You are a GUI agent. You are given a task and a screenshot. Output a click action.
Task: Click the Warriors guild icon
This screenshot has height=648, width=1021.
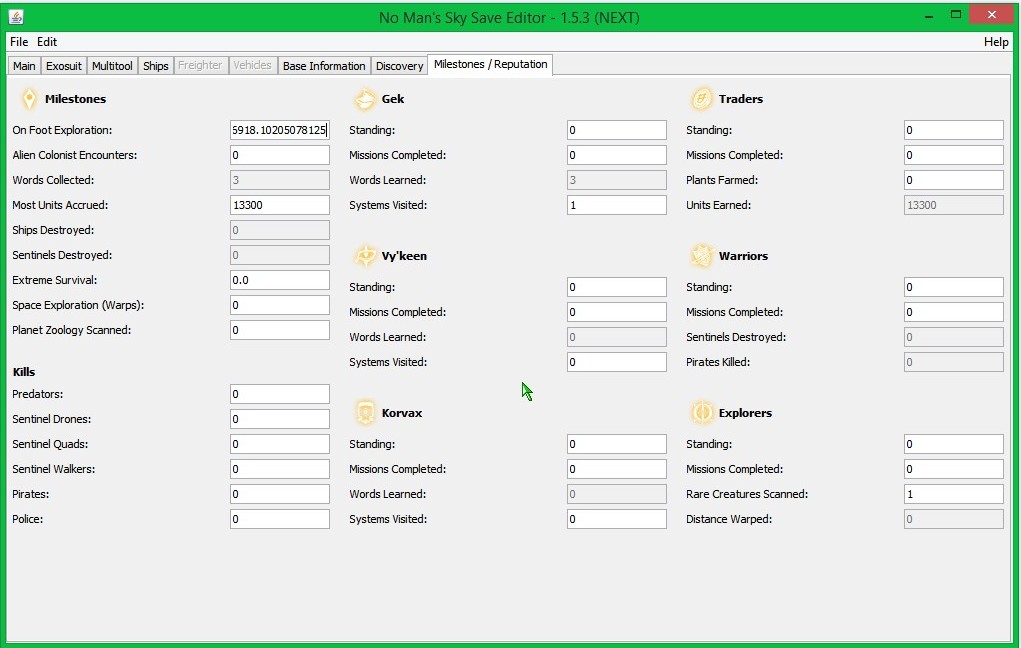tap(702, 256)
